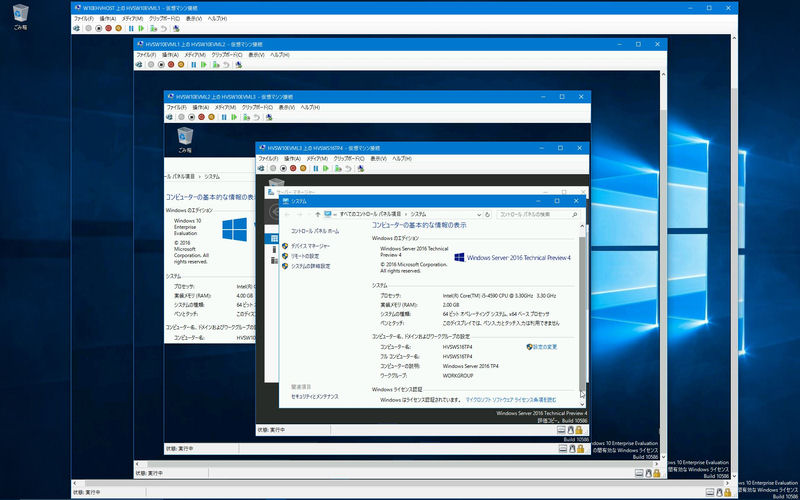
Task: Open リモートの設定 link in システム window
Action: coord(305,256)
